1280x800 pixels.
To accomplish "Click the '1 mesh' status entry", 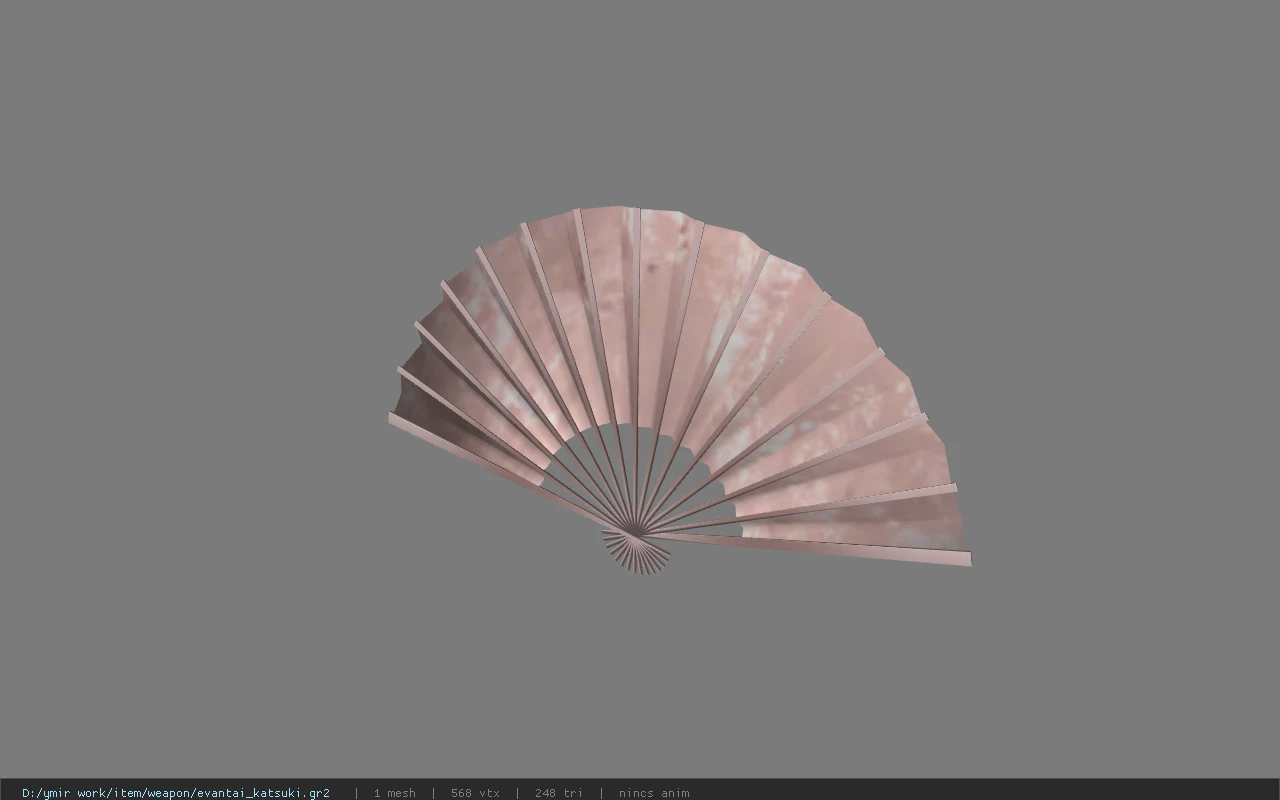I will click(x=394, y=793).
